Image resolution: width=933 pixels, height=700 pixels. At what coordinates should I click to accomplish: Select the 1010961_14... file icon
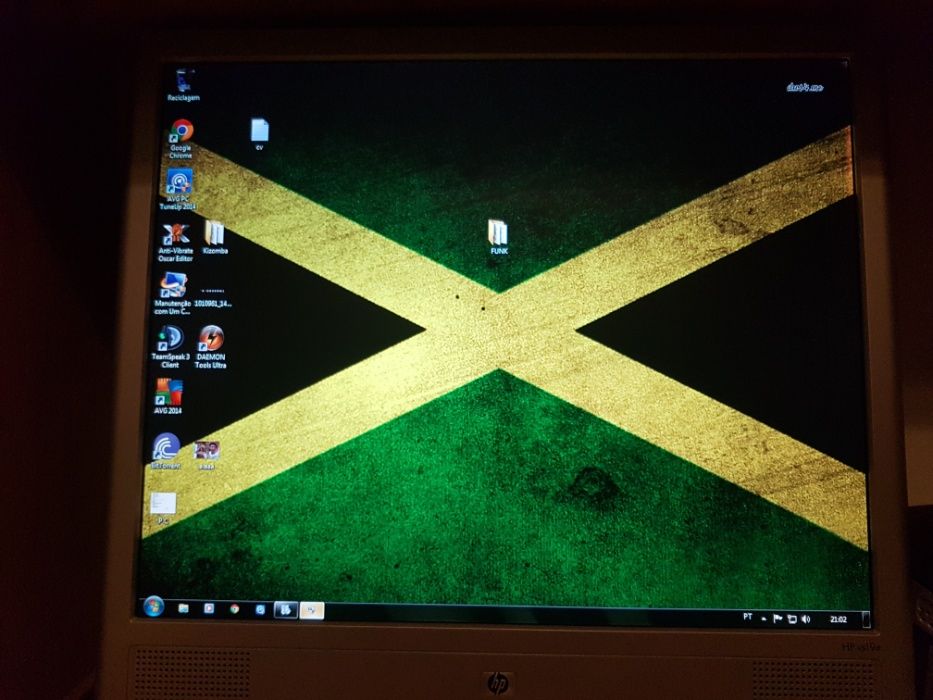pos(213,298)
